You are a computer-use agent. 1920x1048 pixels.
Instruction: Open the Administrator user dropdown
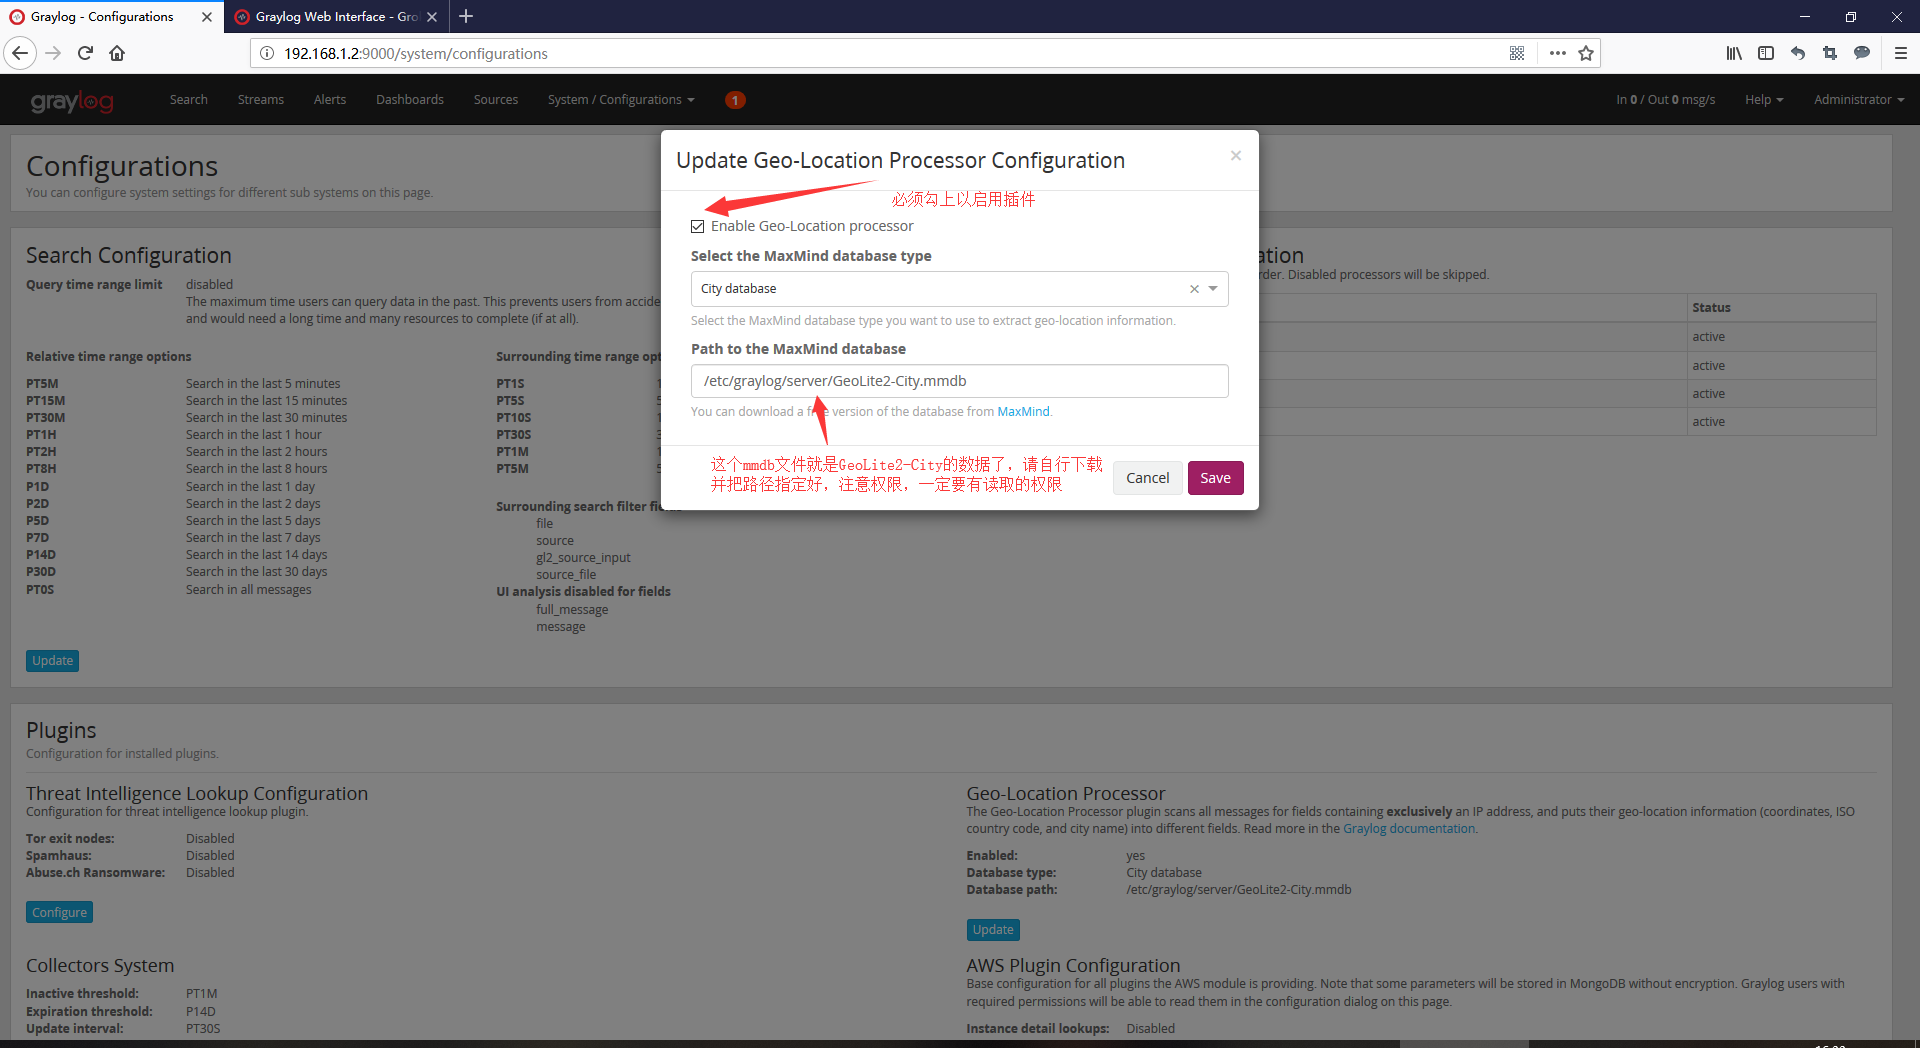(x=1859, y=100)
